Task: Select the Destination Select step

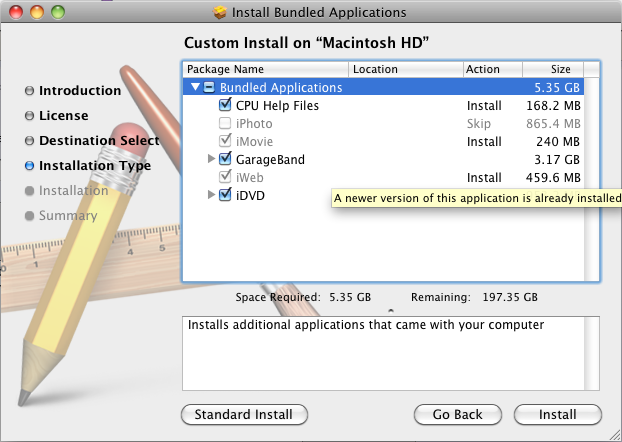Action: tap(99, 141)
